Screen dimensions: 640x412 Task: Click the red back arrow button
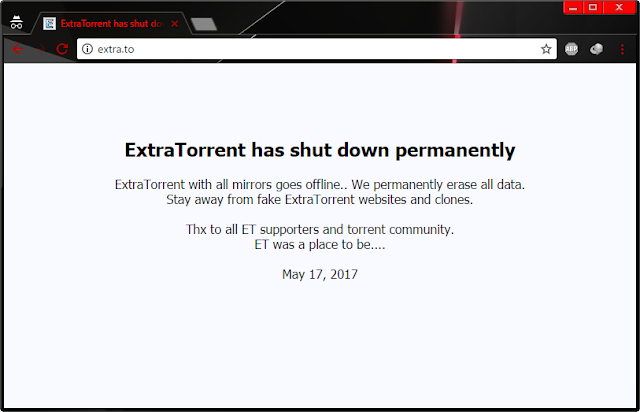18,49
